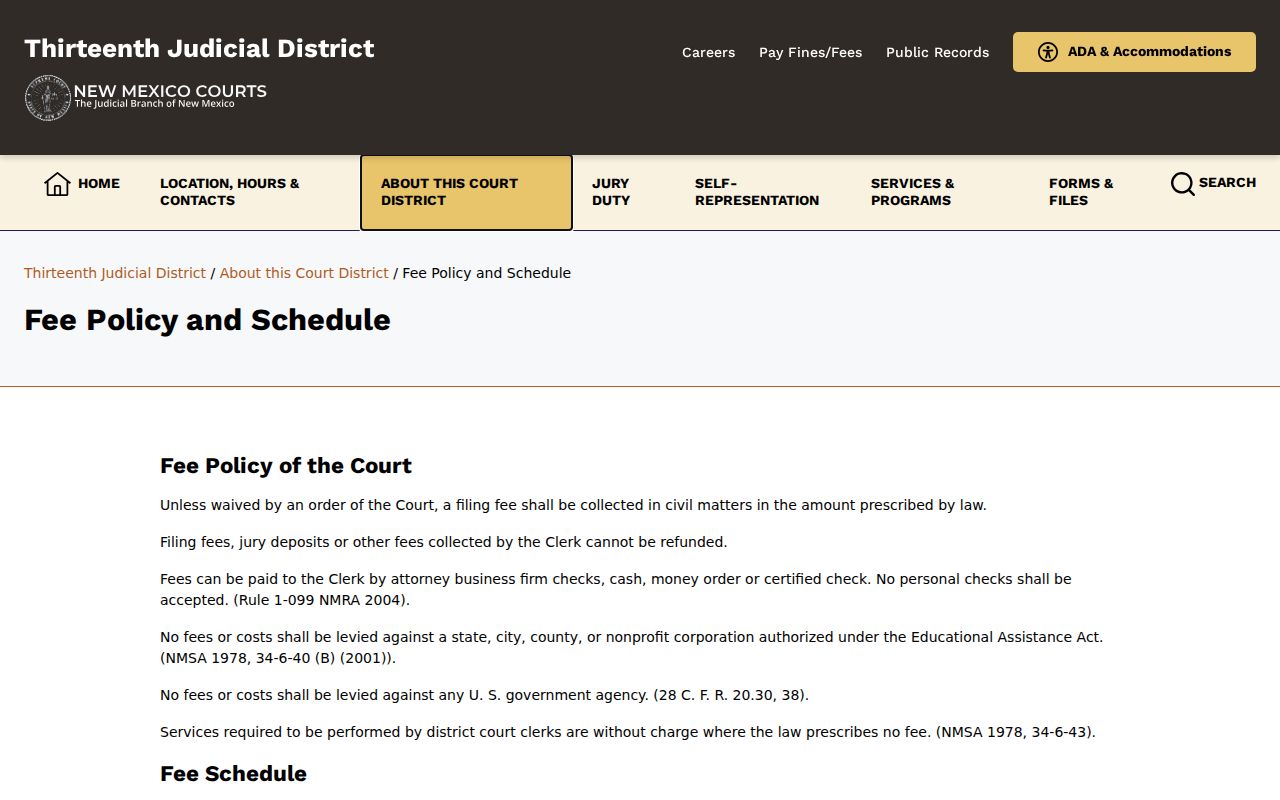Screen dimensions: 1280x800
Task: Click the search magnifying glass icon
Action: [1183, 184]
